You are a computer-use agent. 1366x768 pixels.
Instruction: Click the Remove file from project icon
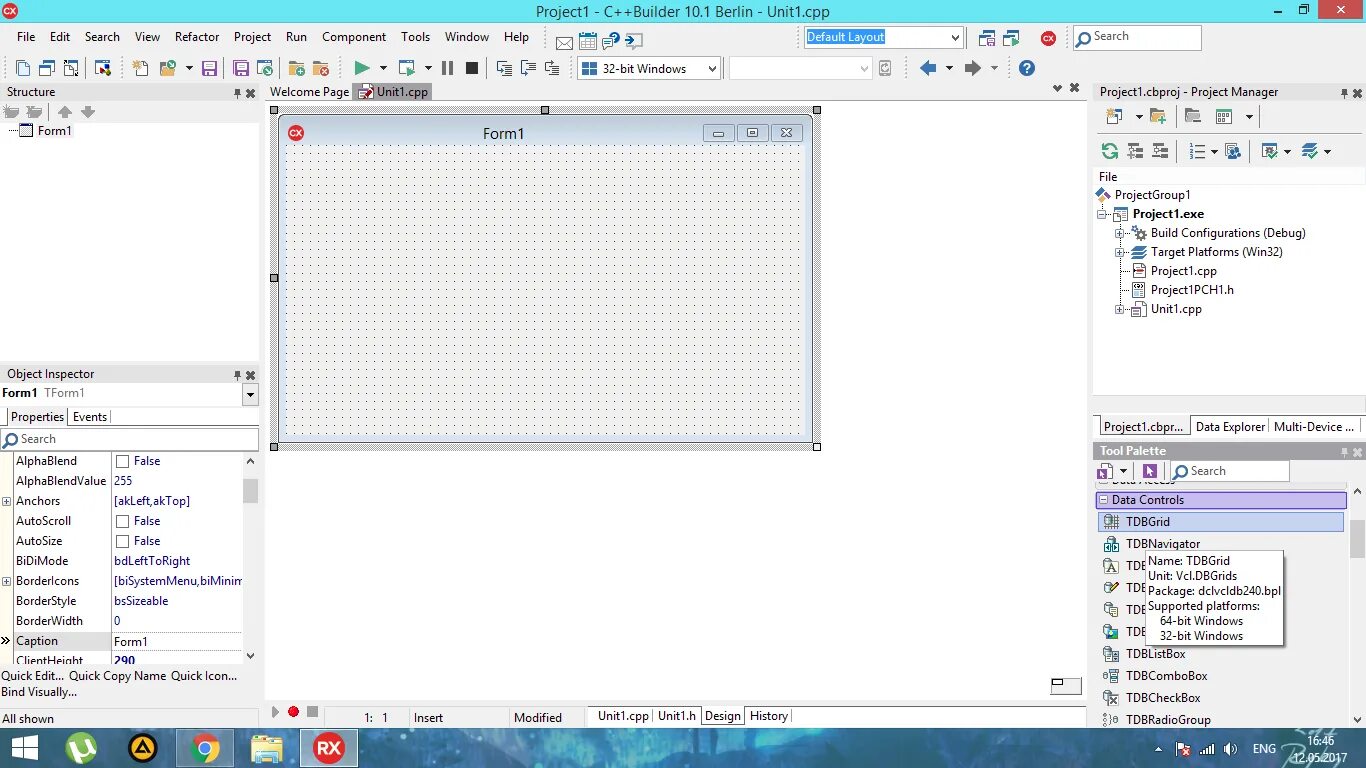(321, 68)
